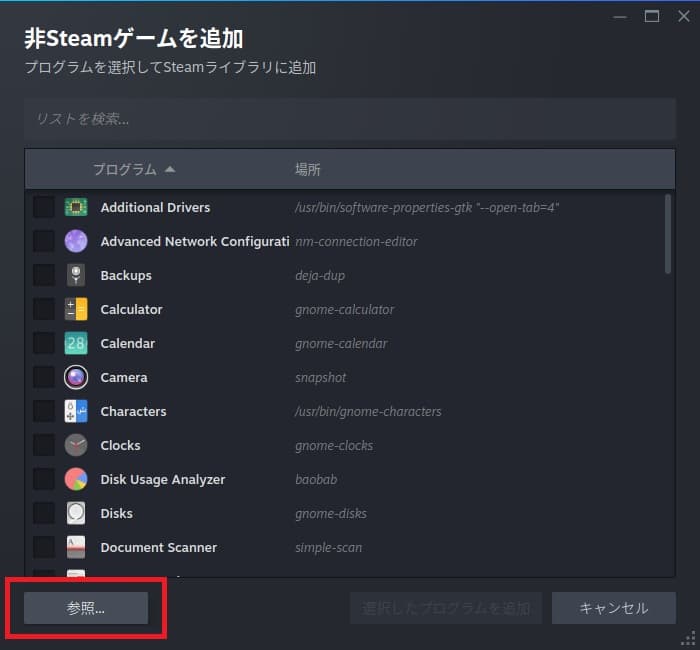
Task: Click the deja-dup location text
Action: (x=320, y=276)
